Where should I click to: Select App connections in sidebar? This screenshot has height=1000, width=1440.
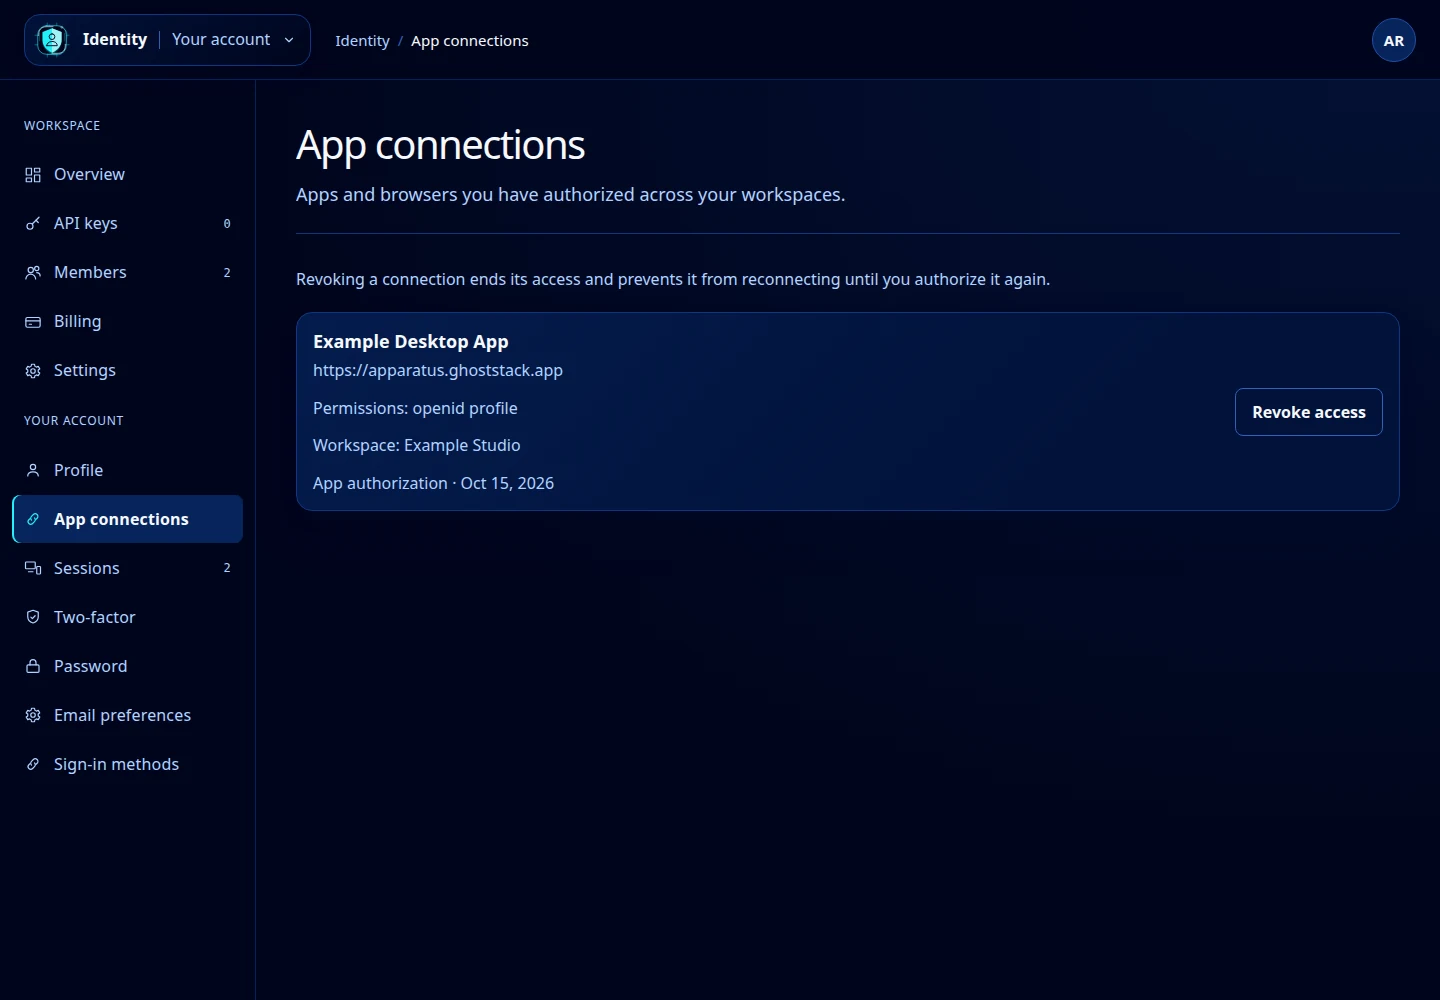point(128,519)
